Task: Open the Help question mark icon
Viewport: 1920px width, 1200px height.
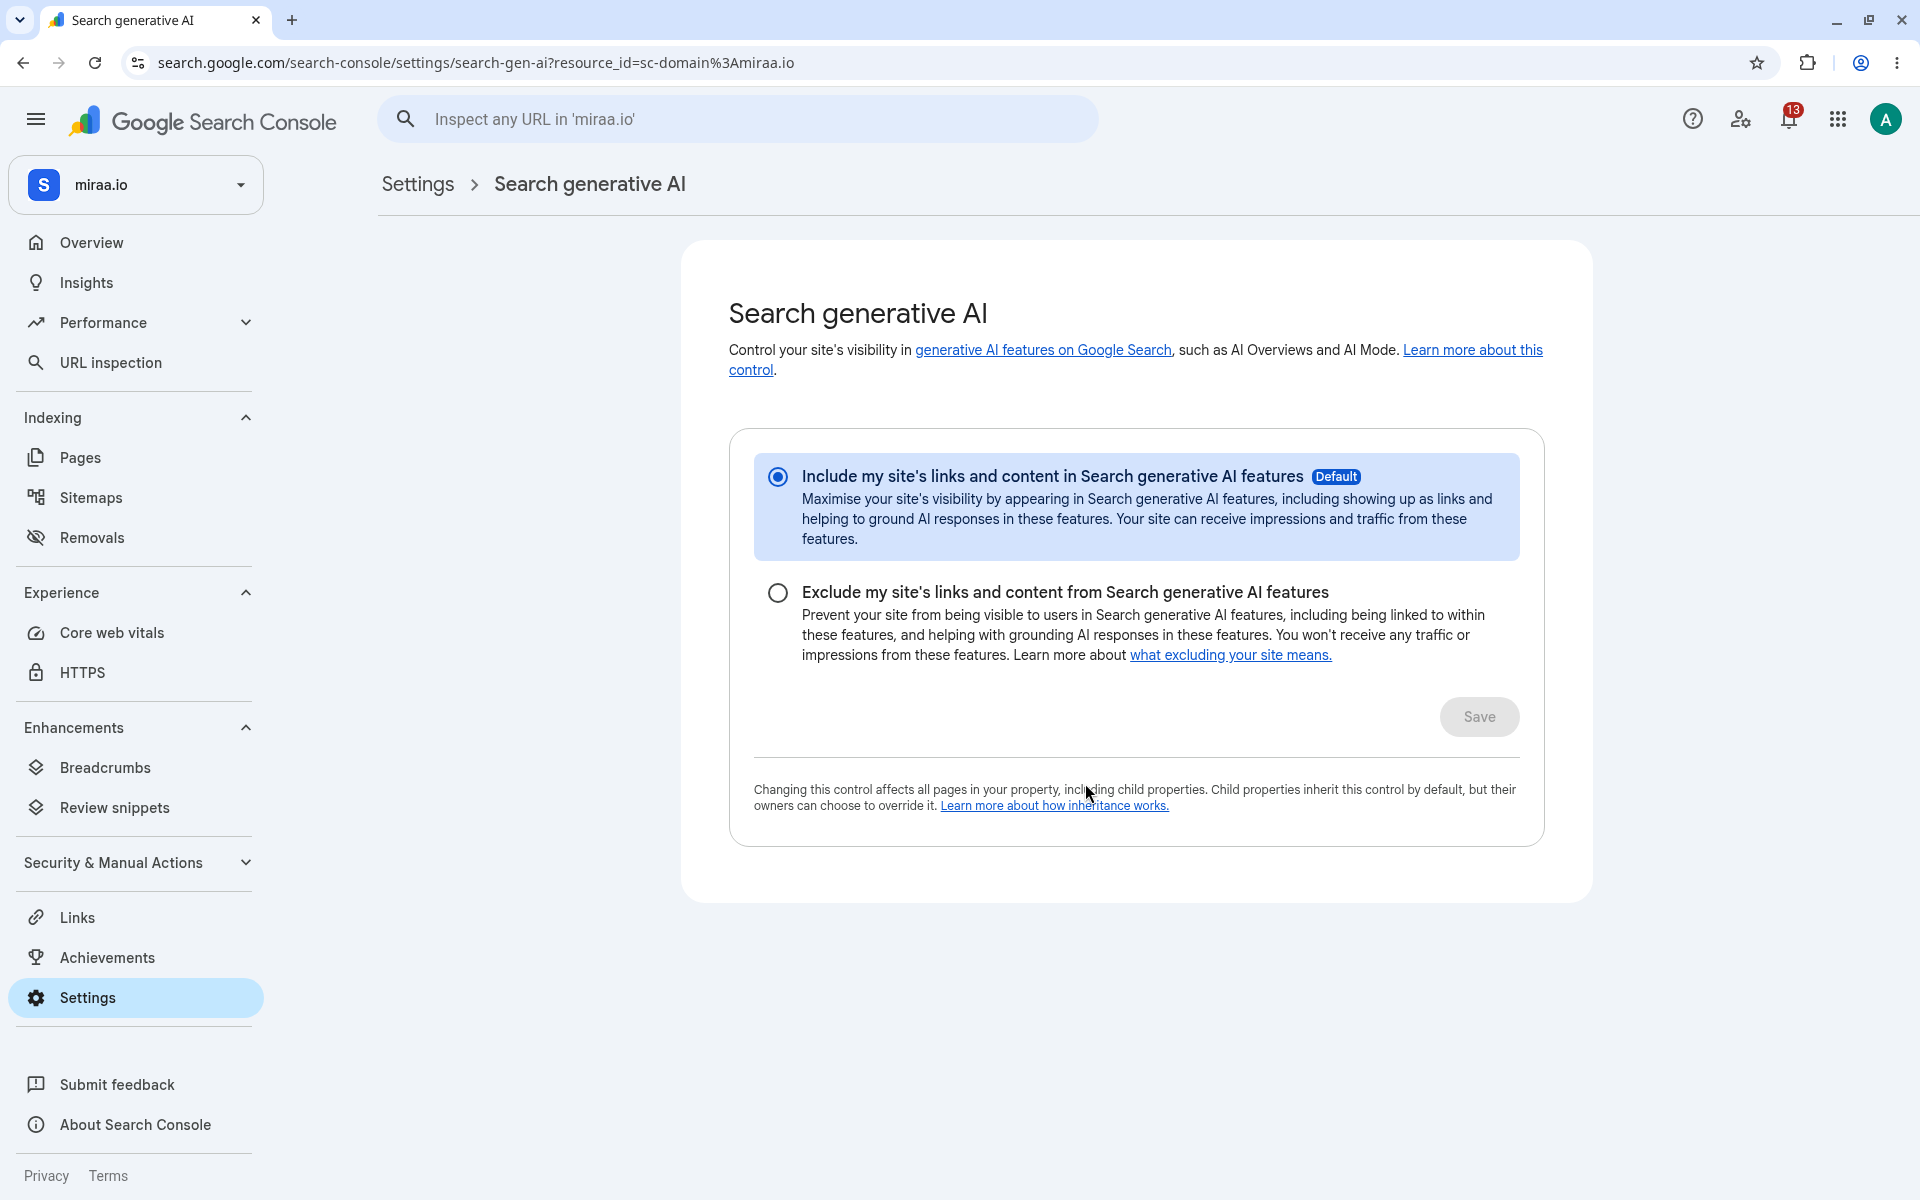Action: click(x=1692, y=120)
